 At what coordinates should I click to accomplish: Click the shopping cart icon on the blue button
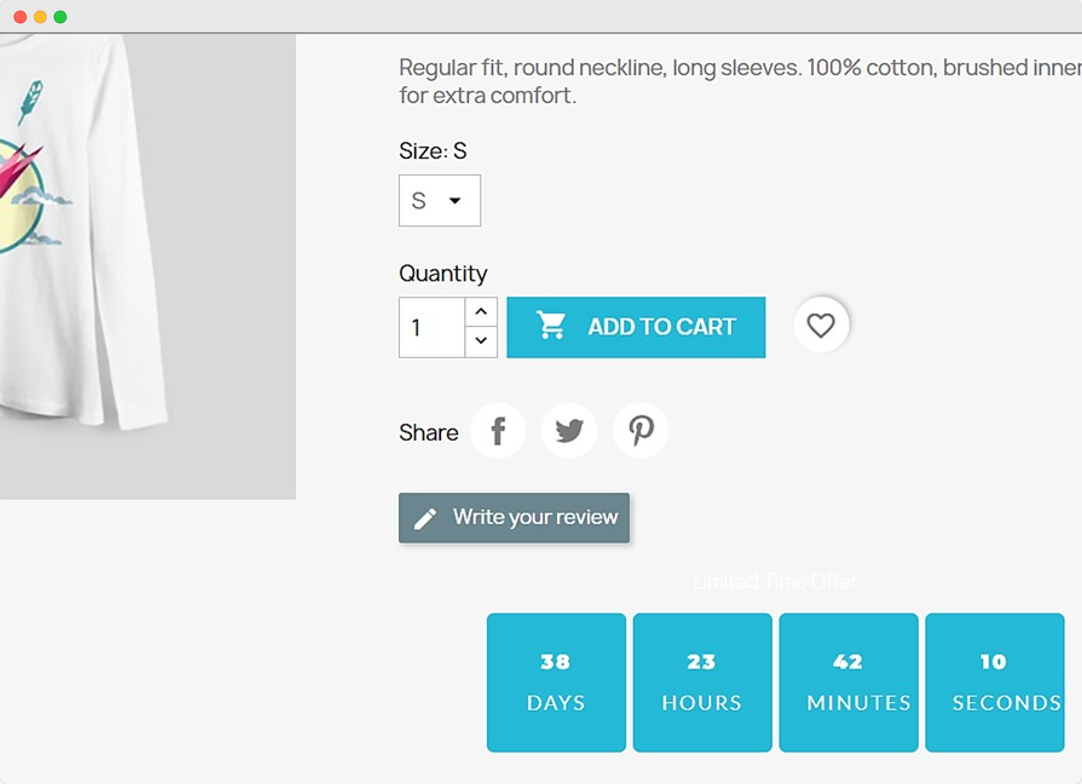[x=551, y=326]
